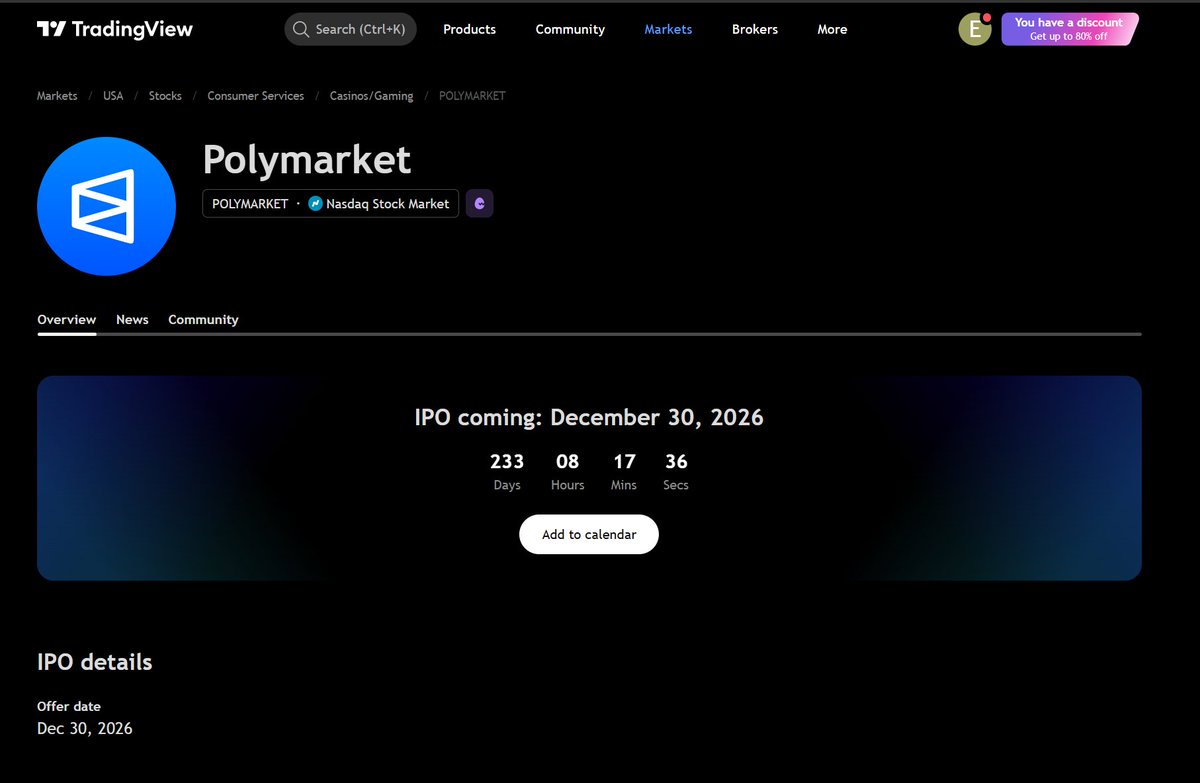Go to Casinos/Gaming breadcrumb
The width and height of the screenshot is (1200, 783).
[x=371, y=96]
